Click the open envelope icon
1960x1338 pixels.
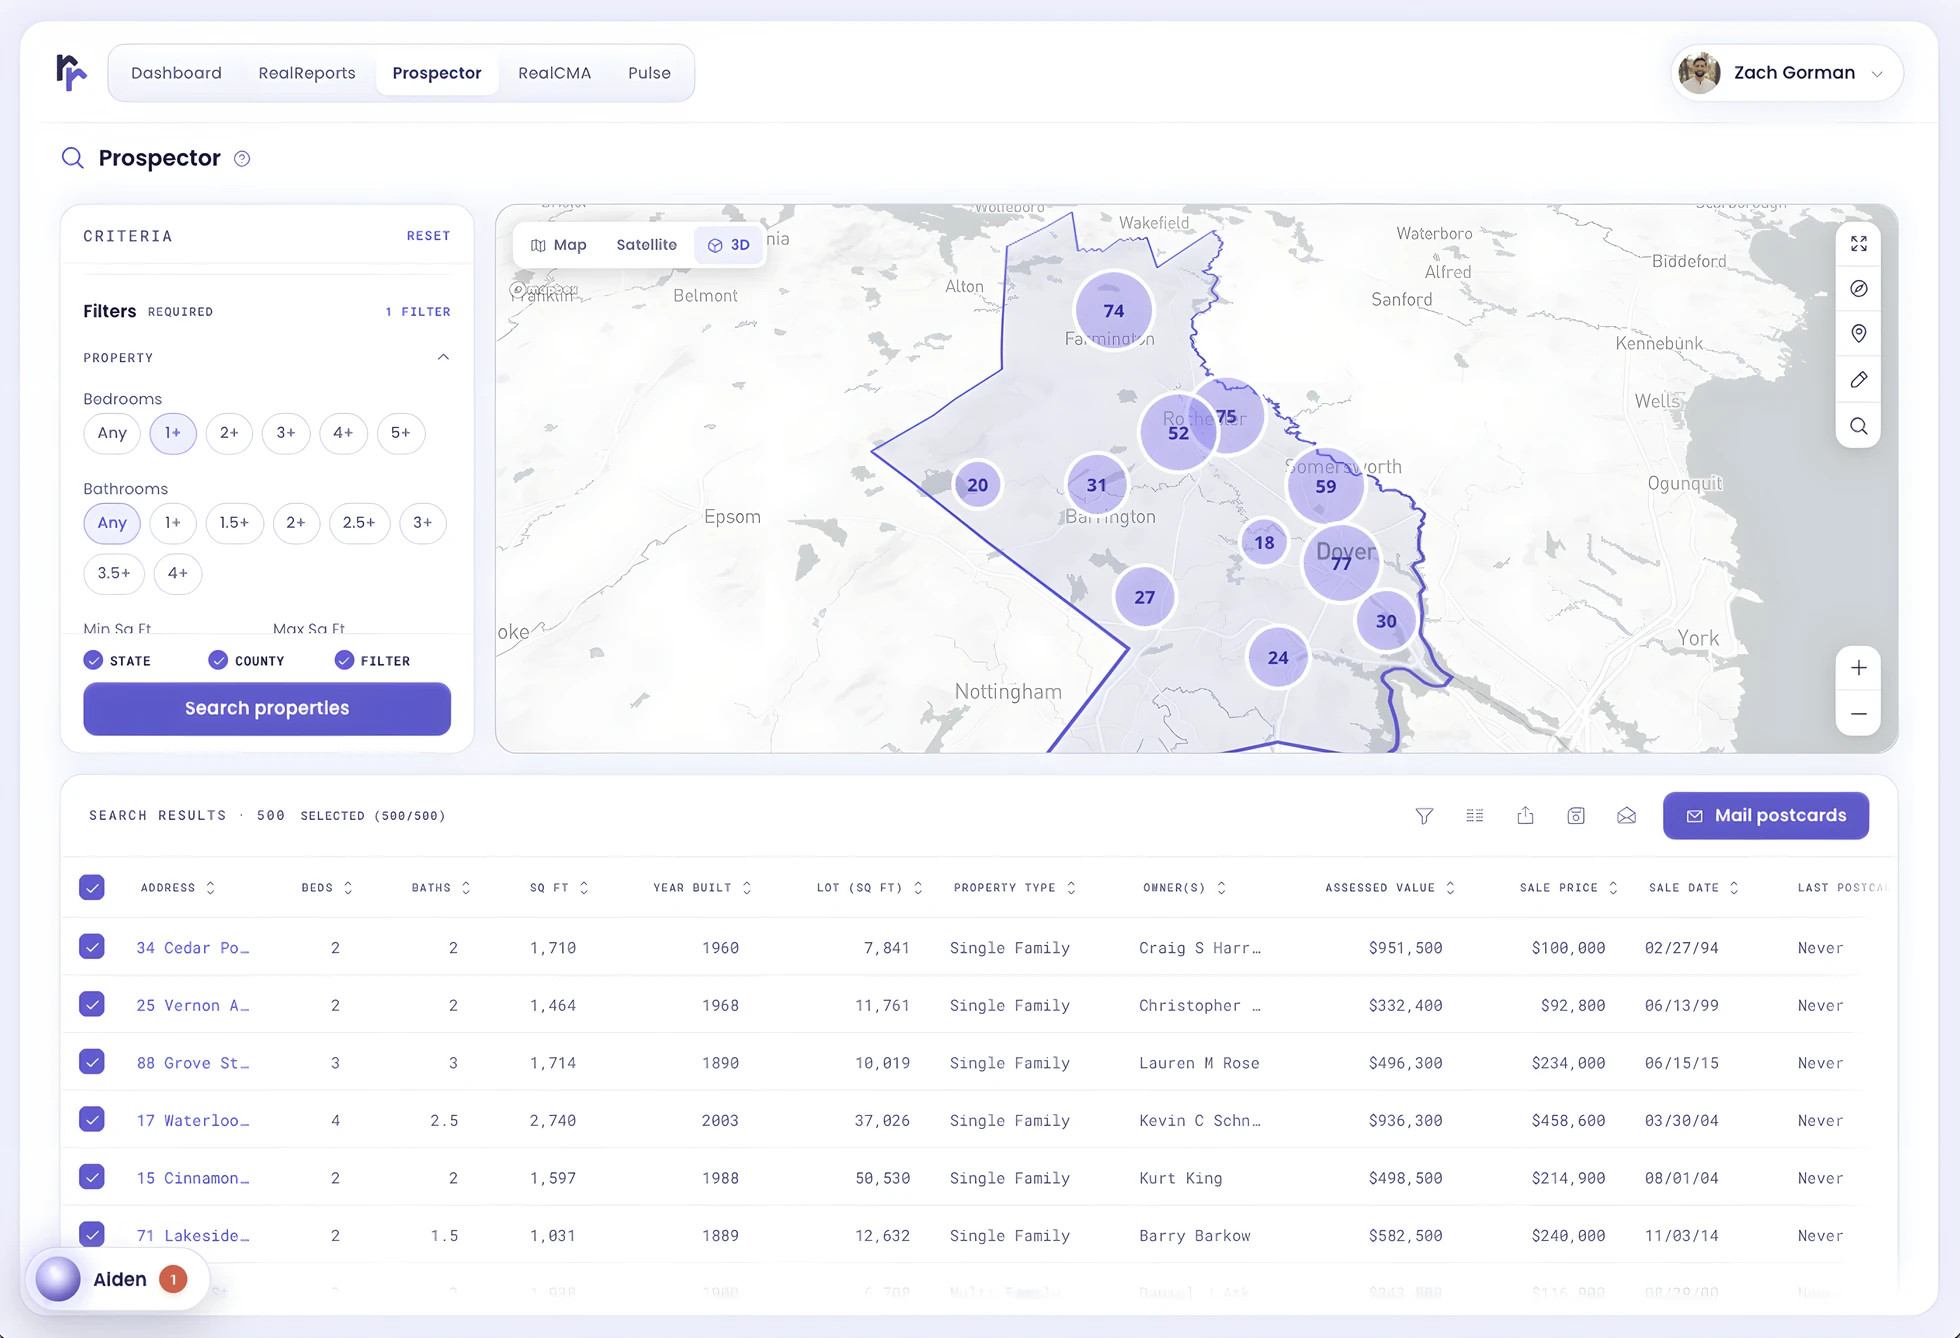click(x=1626, y=816)
